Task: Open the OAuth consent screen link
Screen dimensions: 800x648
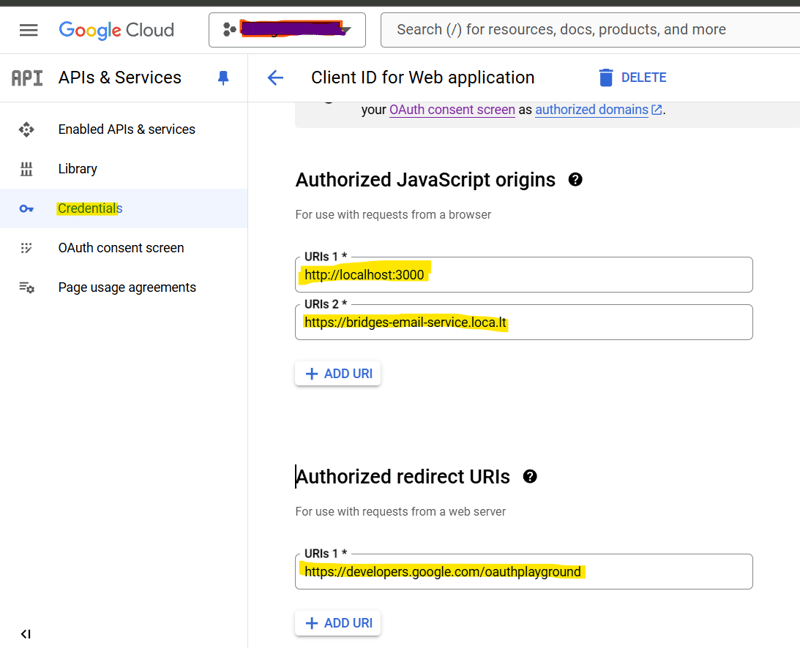Action: pos(452,110)
